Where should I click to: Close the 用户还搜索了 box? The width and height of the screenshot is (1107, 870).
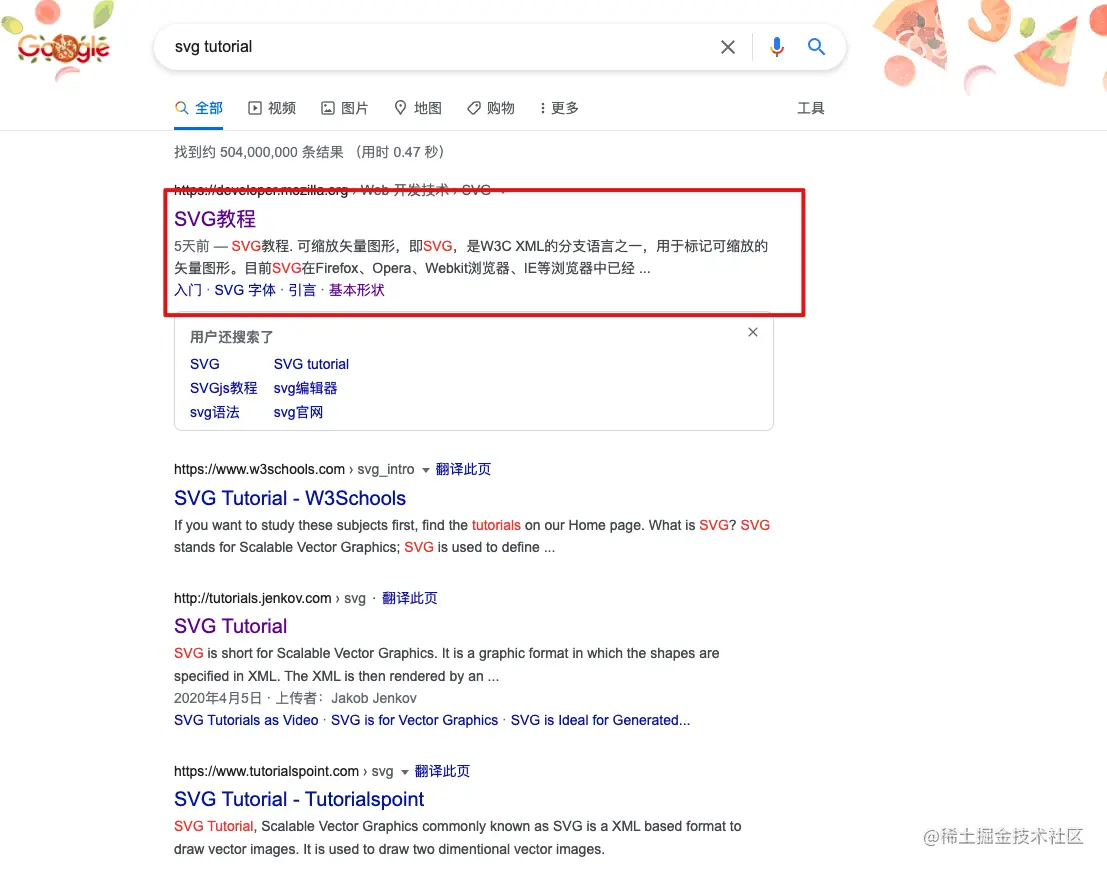[x=753, y=332]
